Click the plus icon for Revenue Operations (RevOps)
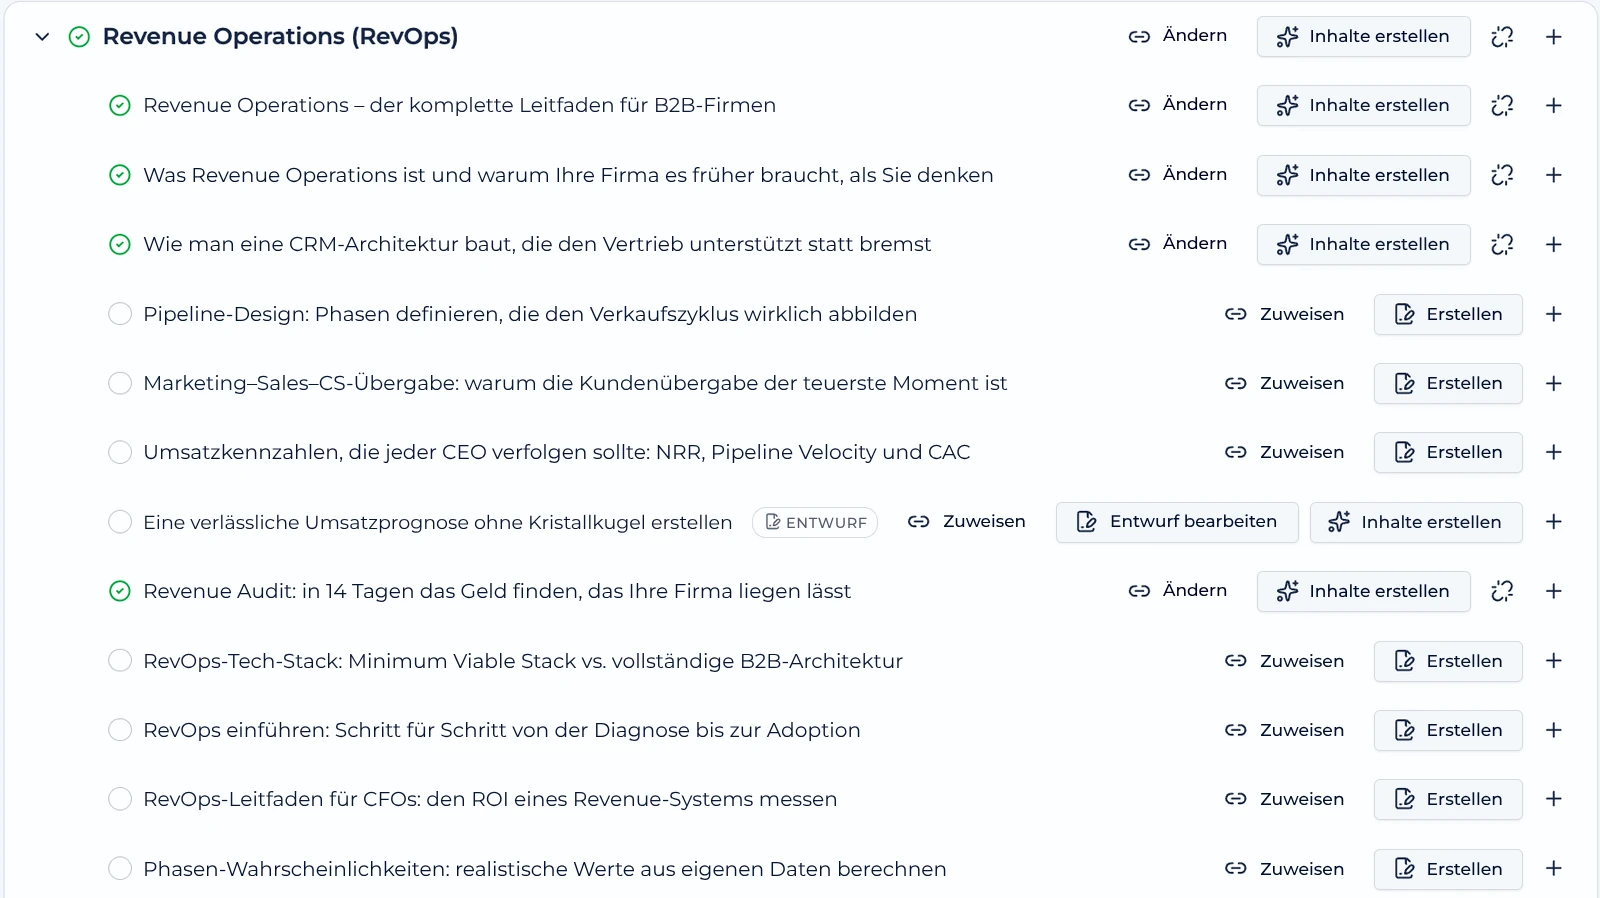Image resolution: width=1600 pixels, height=898 pixels. tap(1554, 37)
